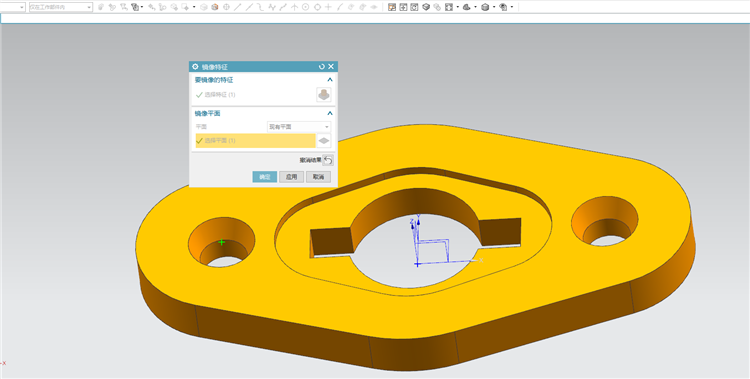This screenshot has width=750, height=379.
Task: Click the feature selection icon in the dialog
Action: pyautogui.click(x=324, y=95)
